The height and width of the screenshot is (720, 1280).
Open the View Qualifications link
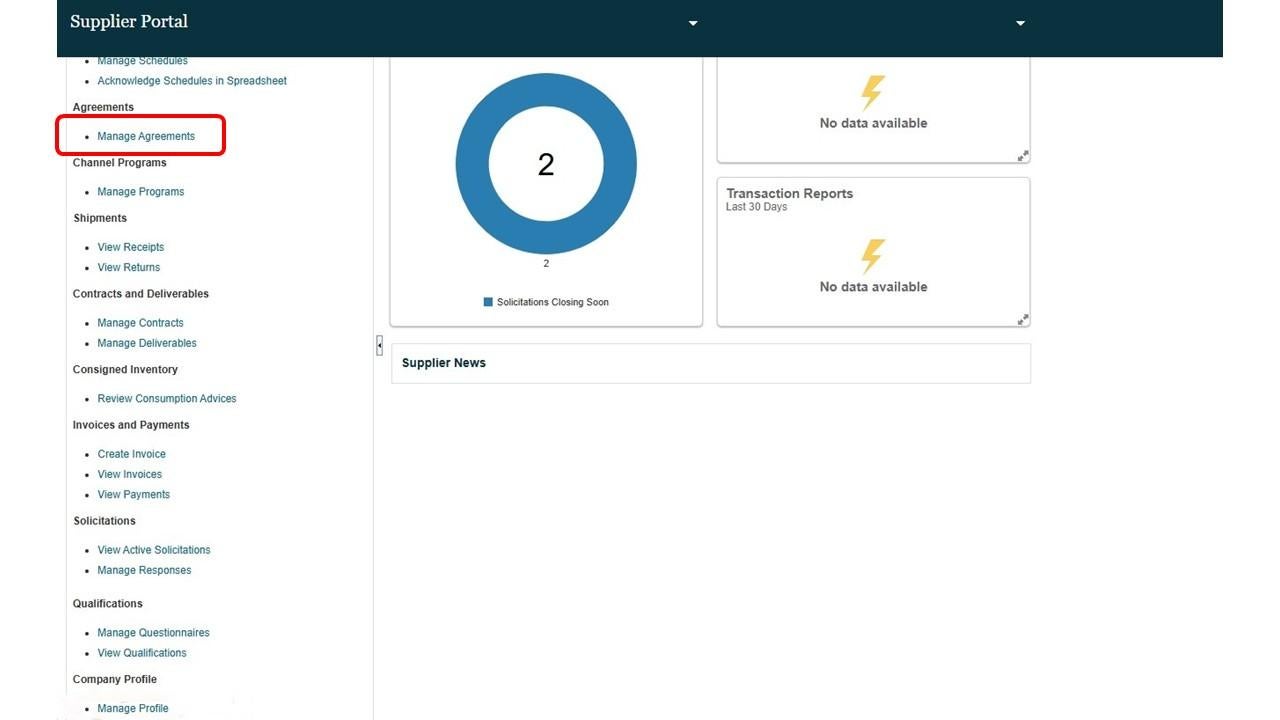[142, 653]
